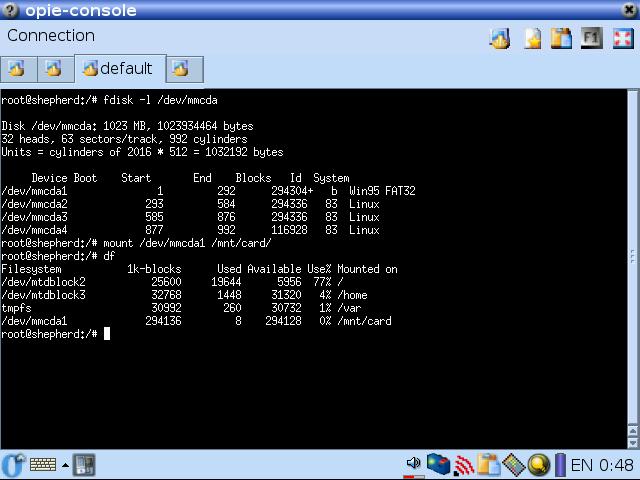Click the /dev/mtdblock2 row
Image resolution: width=640 pixels, height=480 pixels.
point(172,282)
